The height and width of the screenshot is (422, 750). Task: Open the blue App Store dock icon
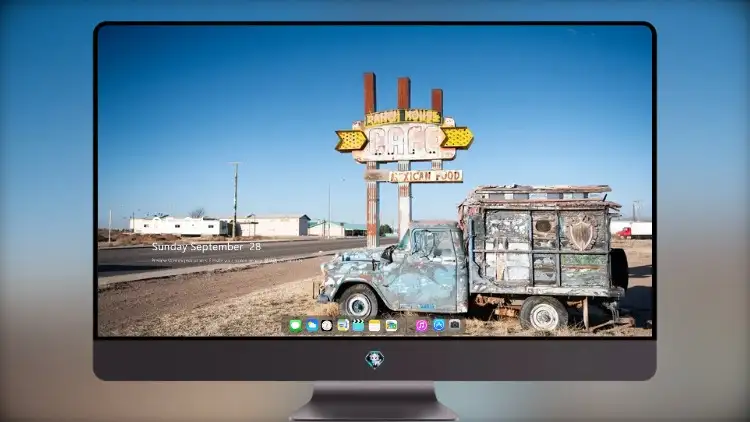click(439, 325)
